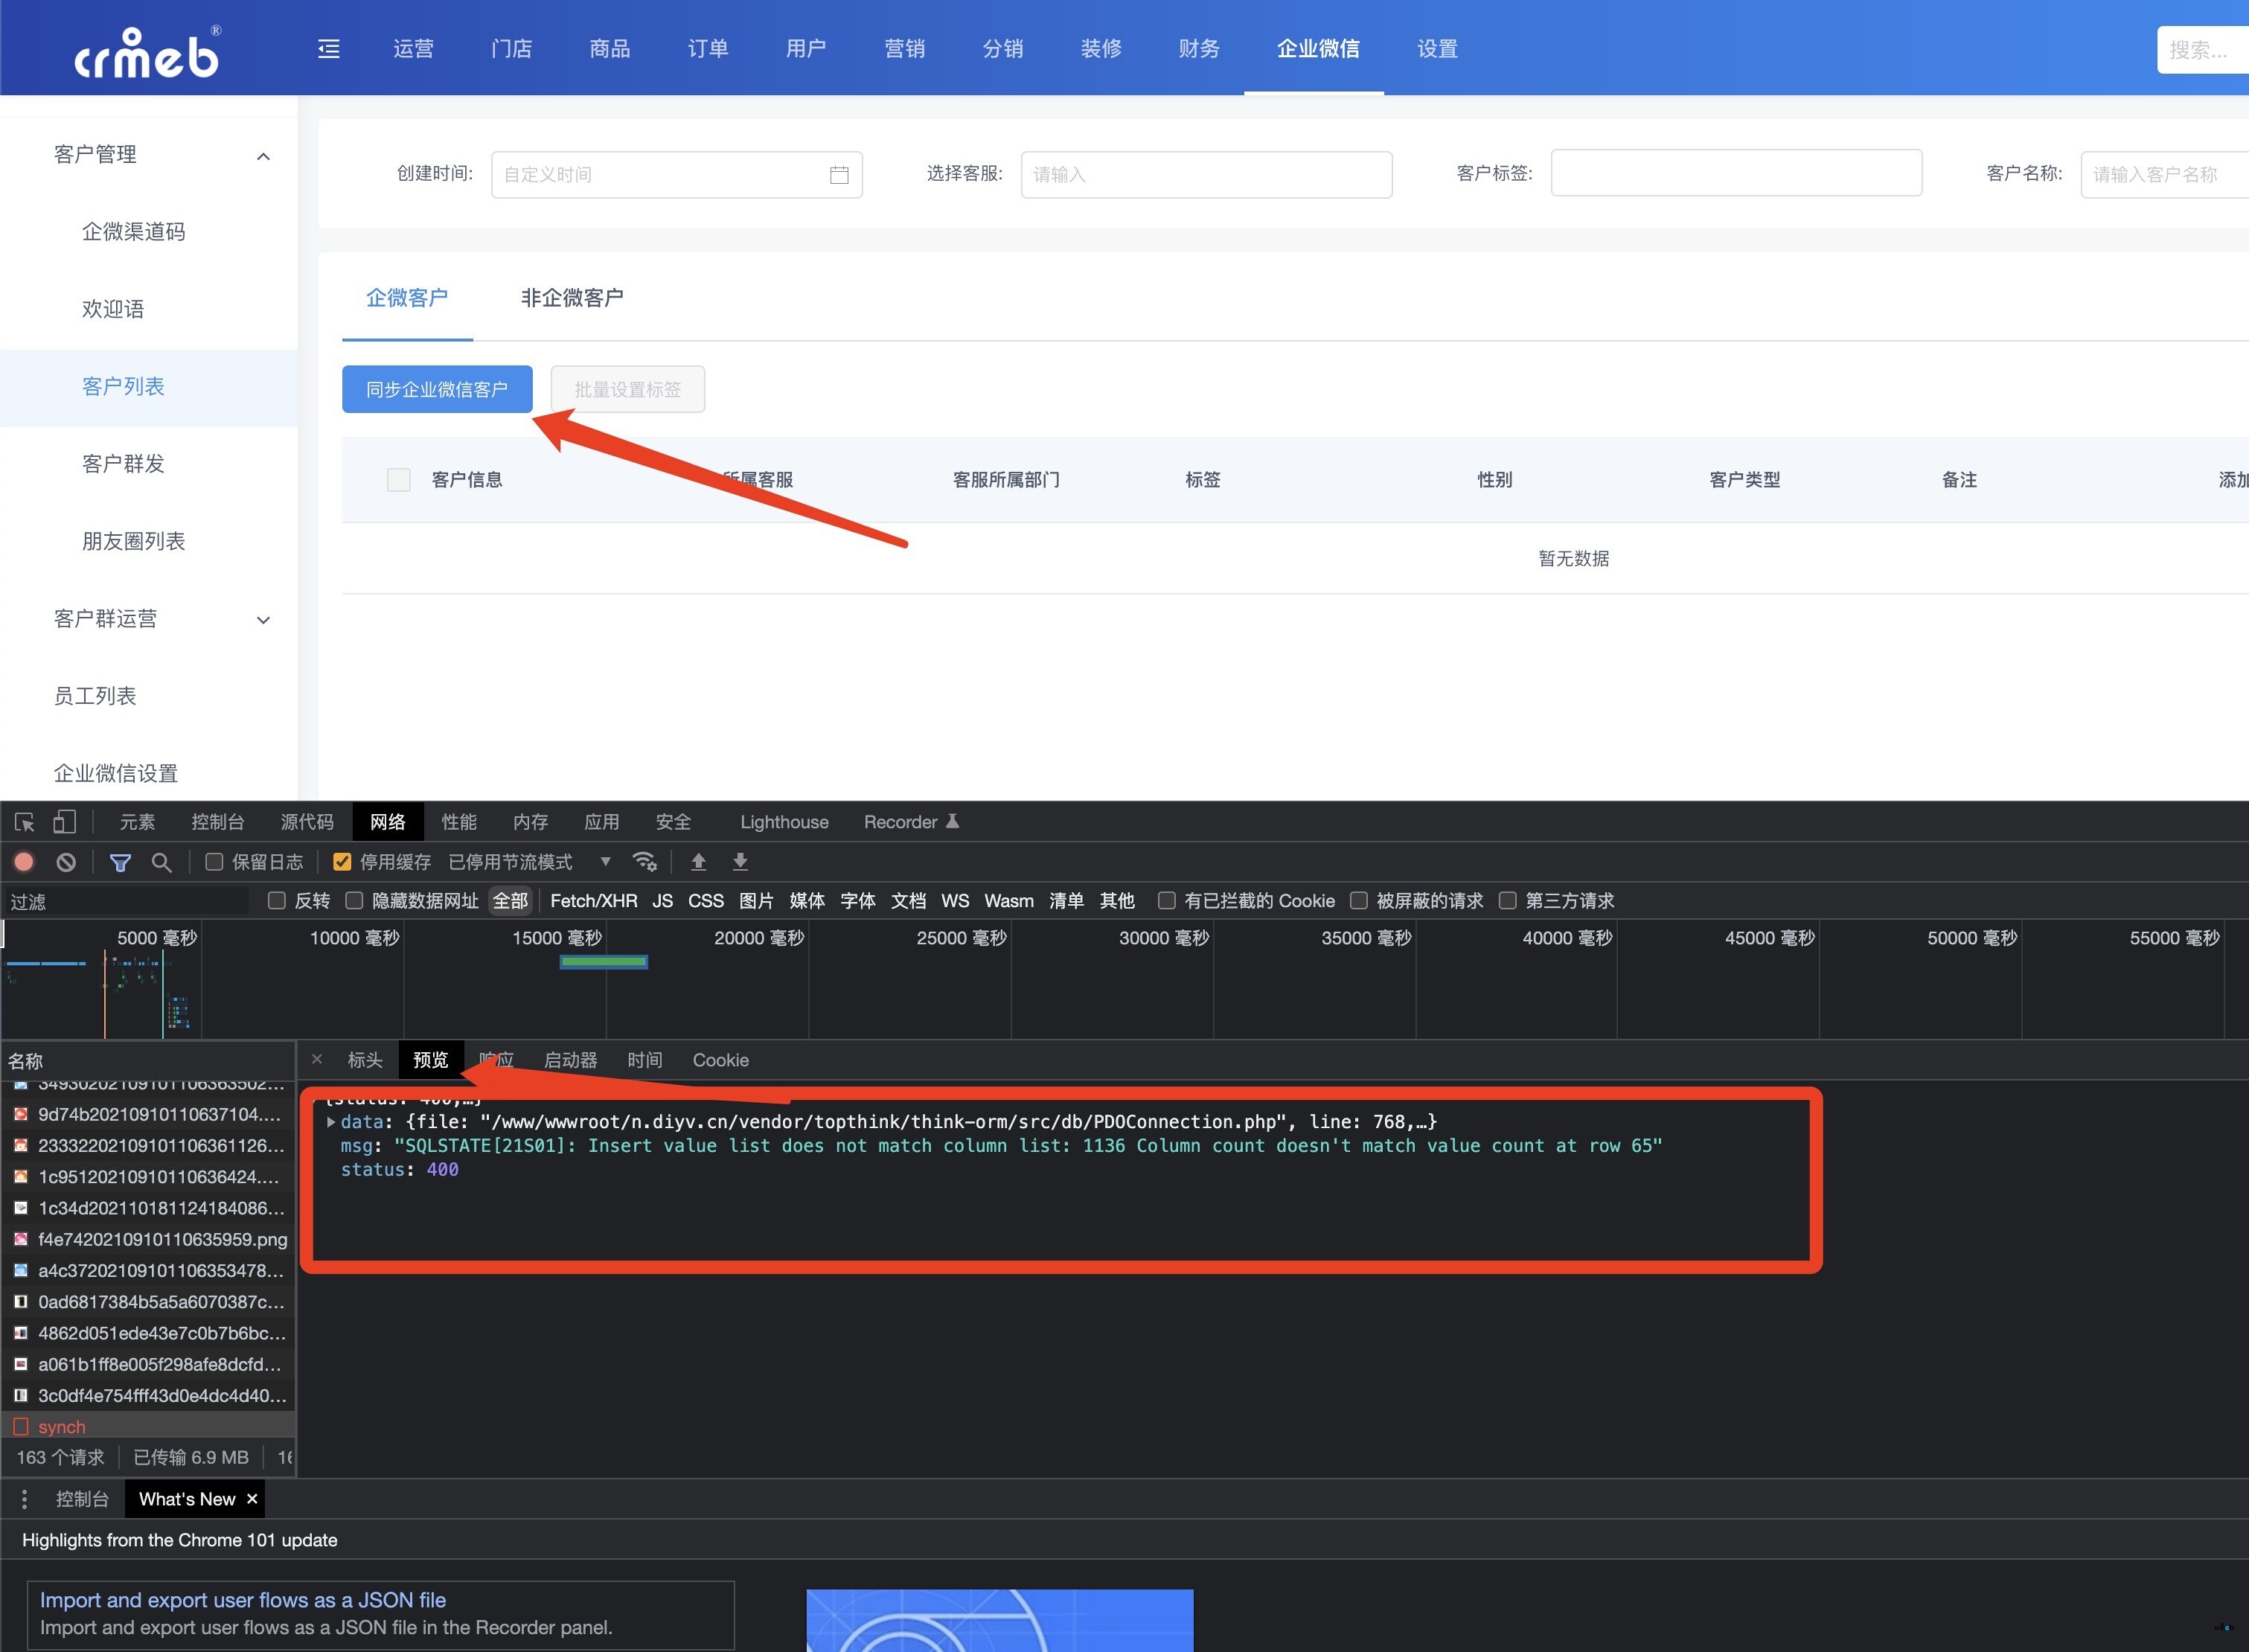Close the What's New drawer tab
Image resolution: width=2249 pixels, height=1652 pixels.
(252, 1499)
